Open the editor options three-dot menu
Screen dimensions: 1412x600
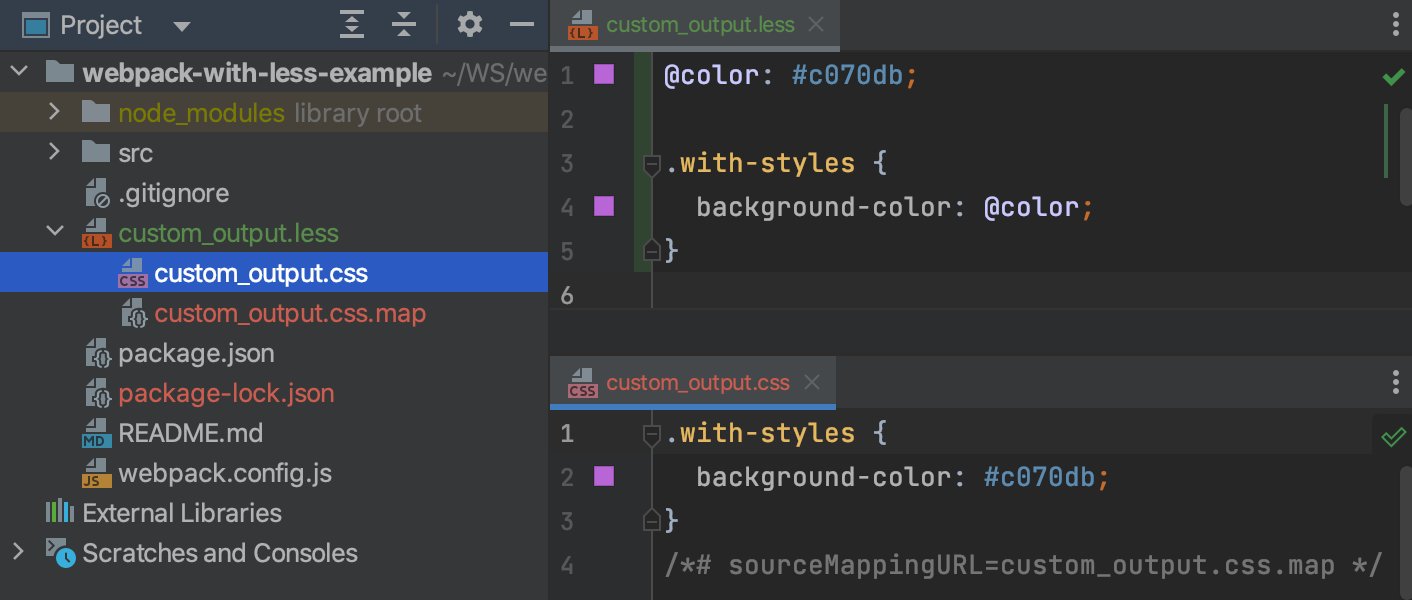[1395, 23]
